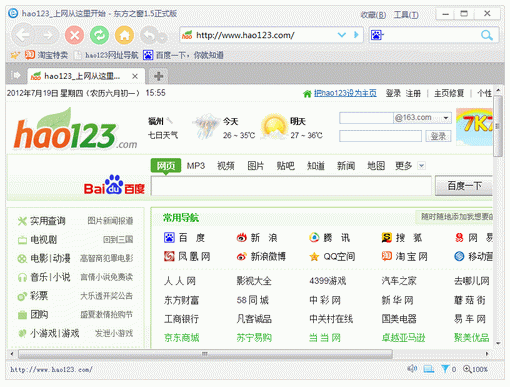Select the 视频 search tab
The width and height of the screenshot is (510, 387).
(226, 166)
